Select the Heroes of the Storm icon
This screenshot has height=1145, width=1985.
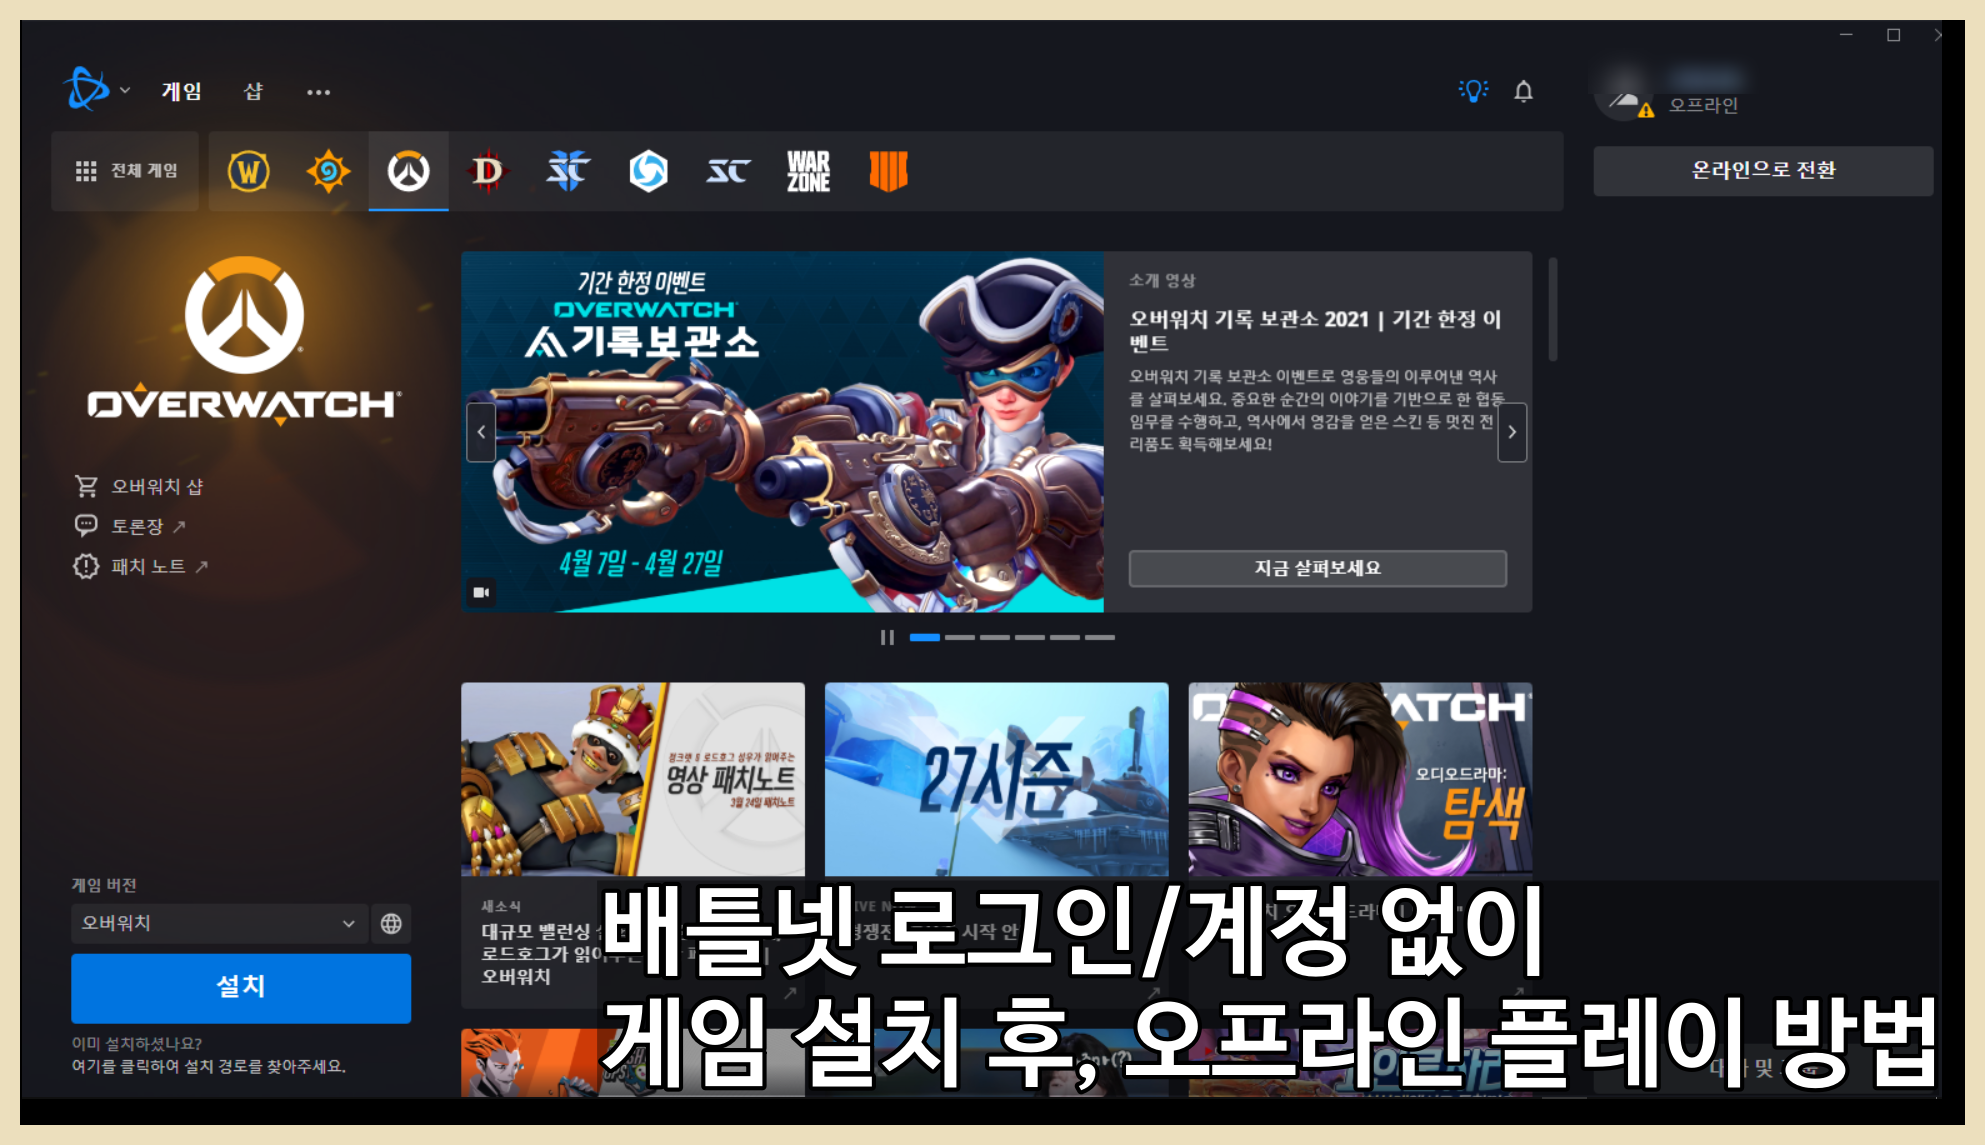(648, 171)
